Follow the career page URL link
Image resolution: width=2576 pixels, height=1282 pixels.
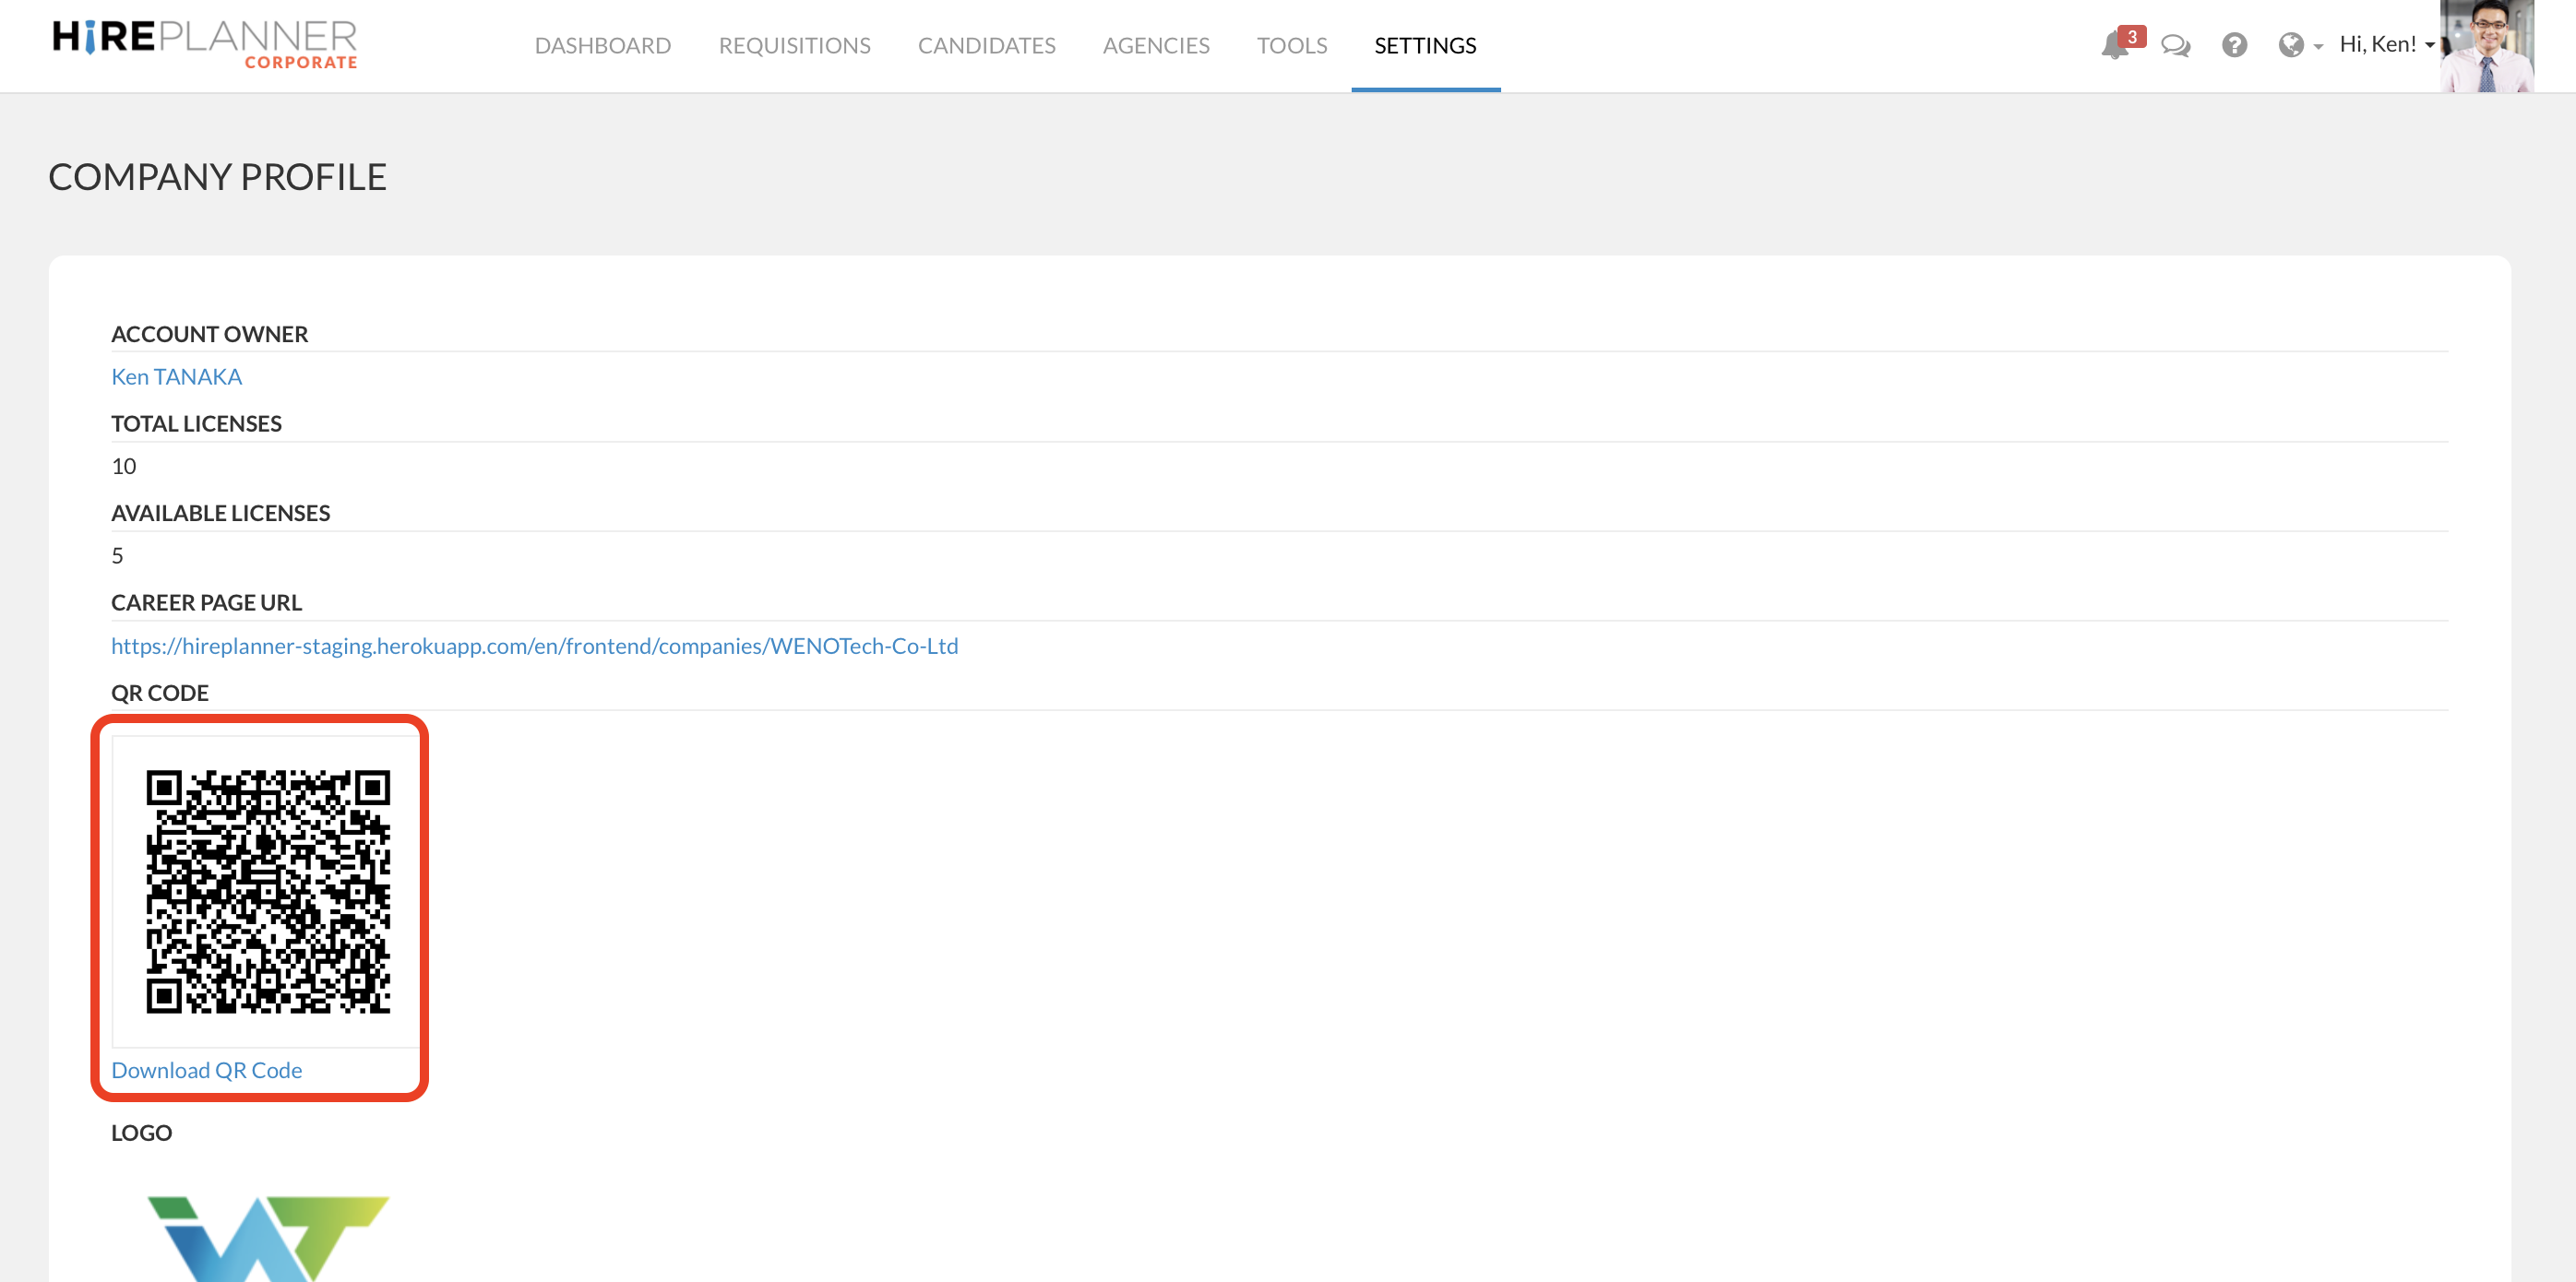pyautogui.click(x=535, y=645)
